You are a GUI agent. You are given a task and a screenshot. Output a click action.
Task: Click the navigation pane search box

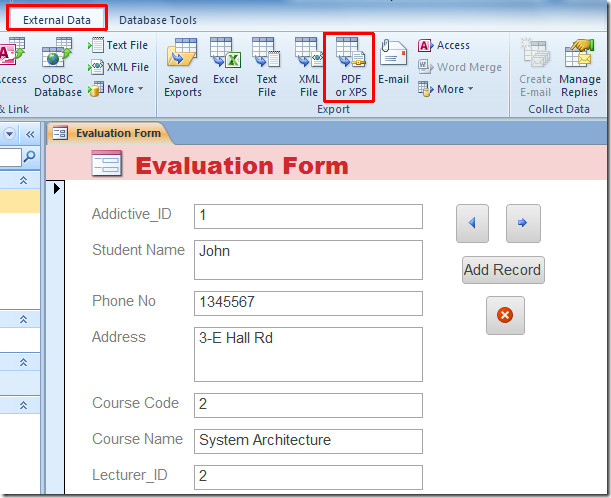point(11,157)
